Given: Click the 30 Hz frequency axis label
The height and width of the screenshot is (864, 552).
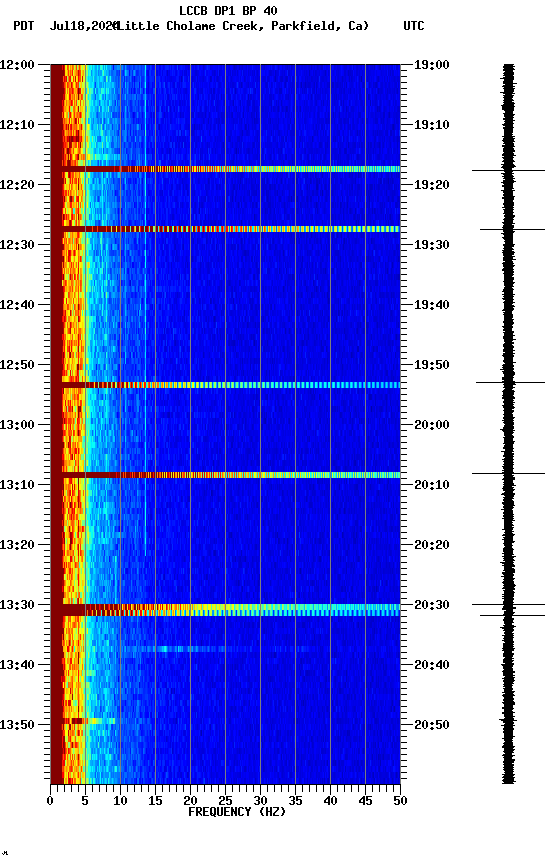Looking at the screenshot, I should [260, 801].
